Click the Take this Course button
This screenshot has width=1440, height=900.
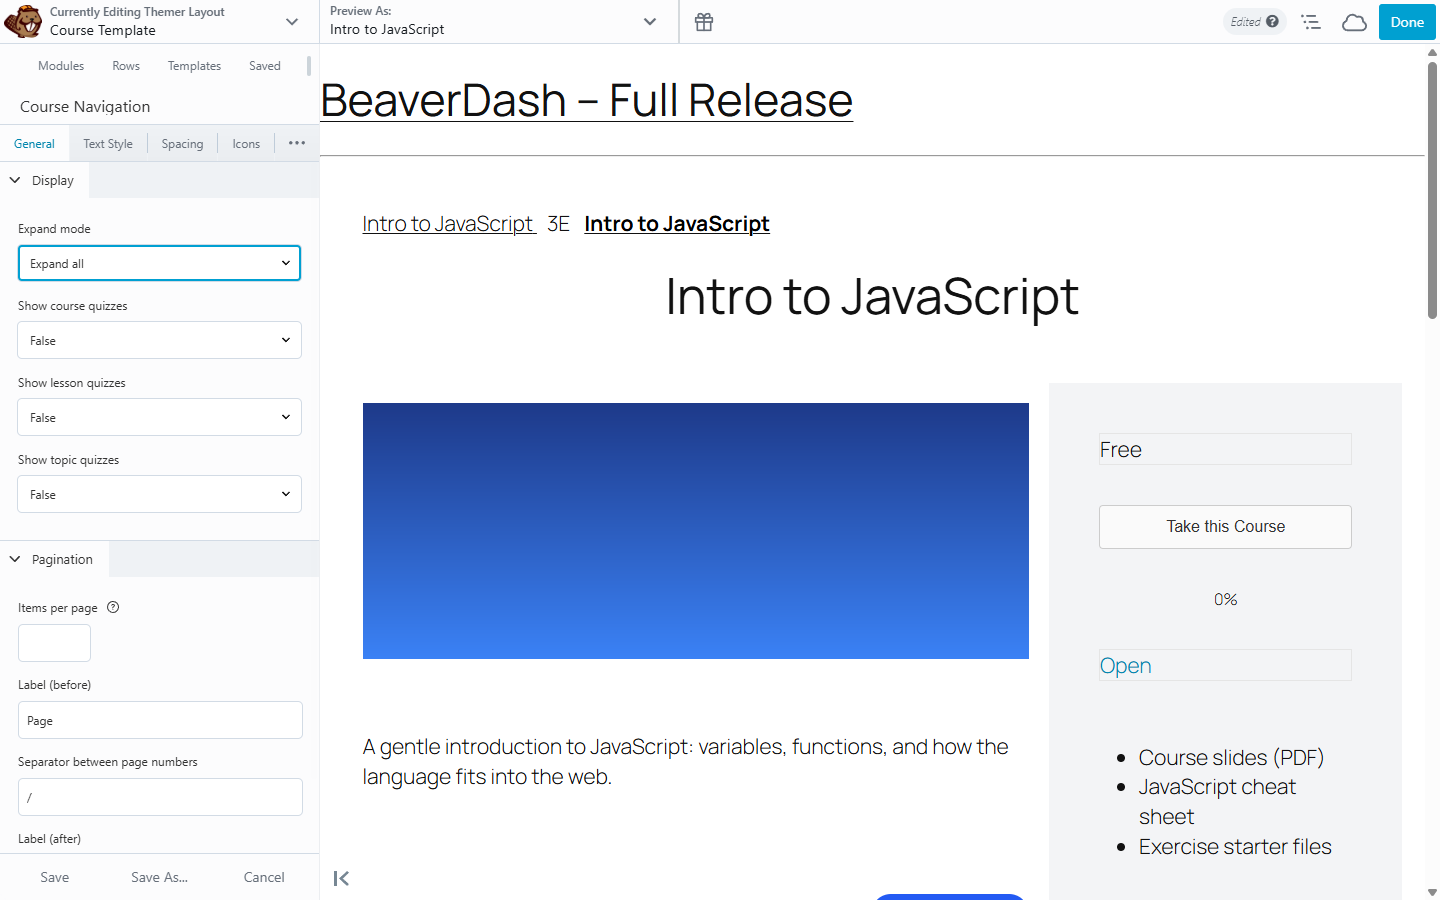coord(1225,527)
